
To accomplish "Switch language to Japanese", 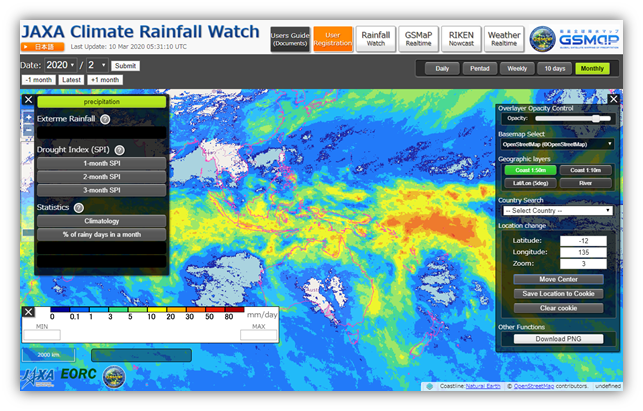I will (x=43, y=47).
